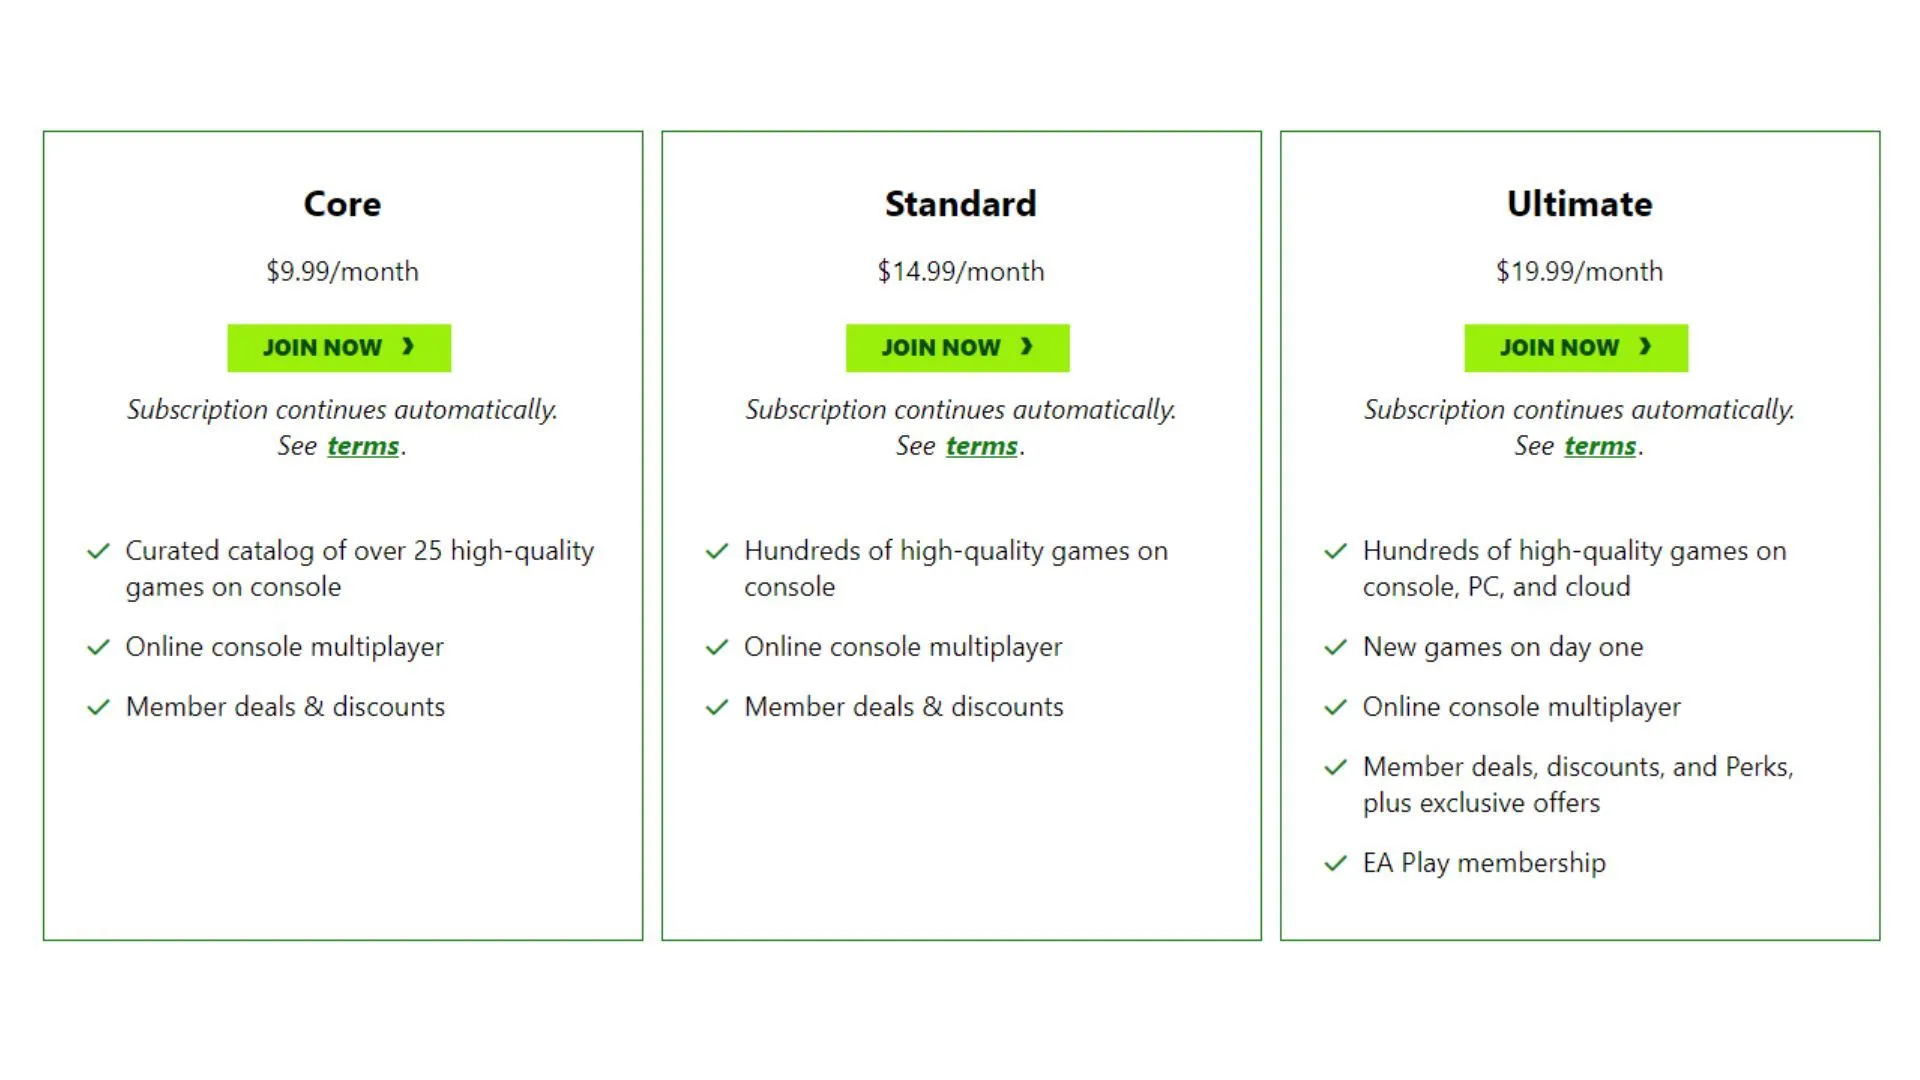The image size is (1920, 1080).
Task: Select the Standard plan heading
Action: point(960,204)
